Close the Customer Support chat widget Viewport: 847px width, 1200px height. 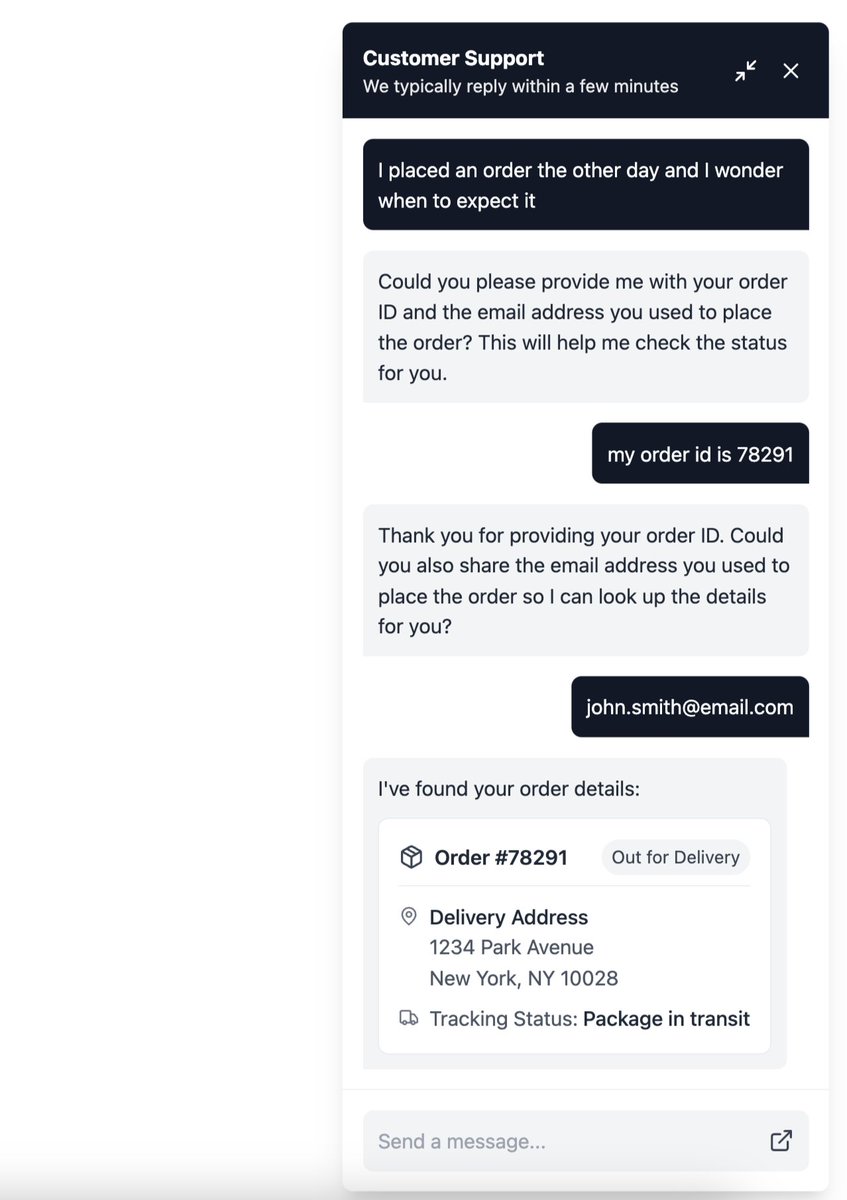[791, 71]
